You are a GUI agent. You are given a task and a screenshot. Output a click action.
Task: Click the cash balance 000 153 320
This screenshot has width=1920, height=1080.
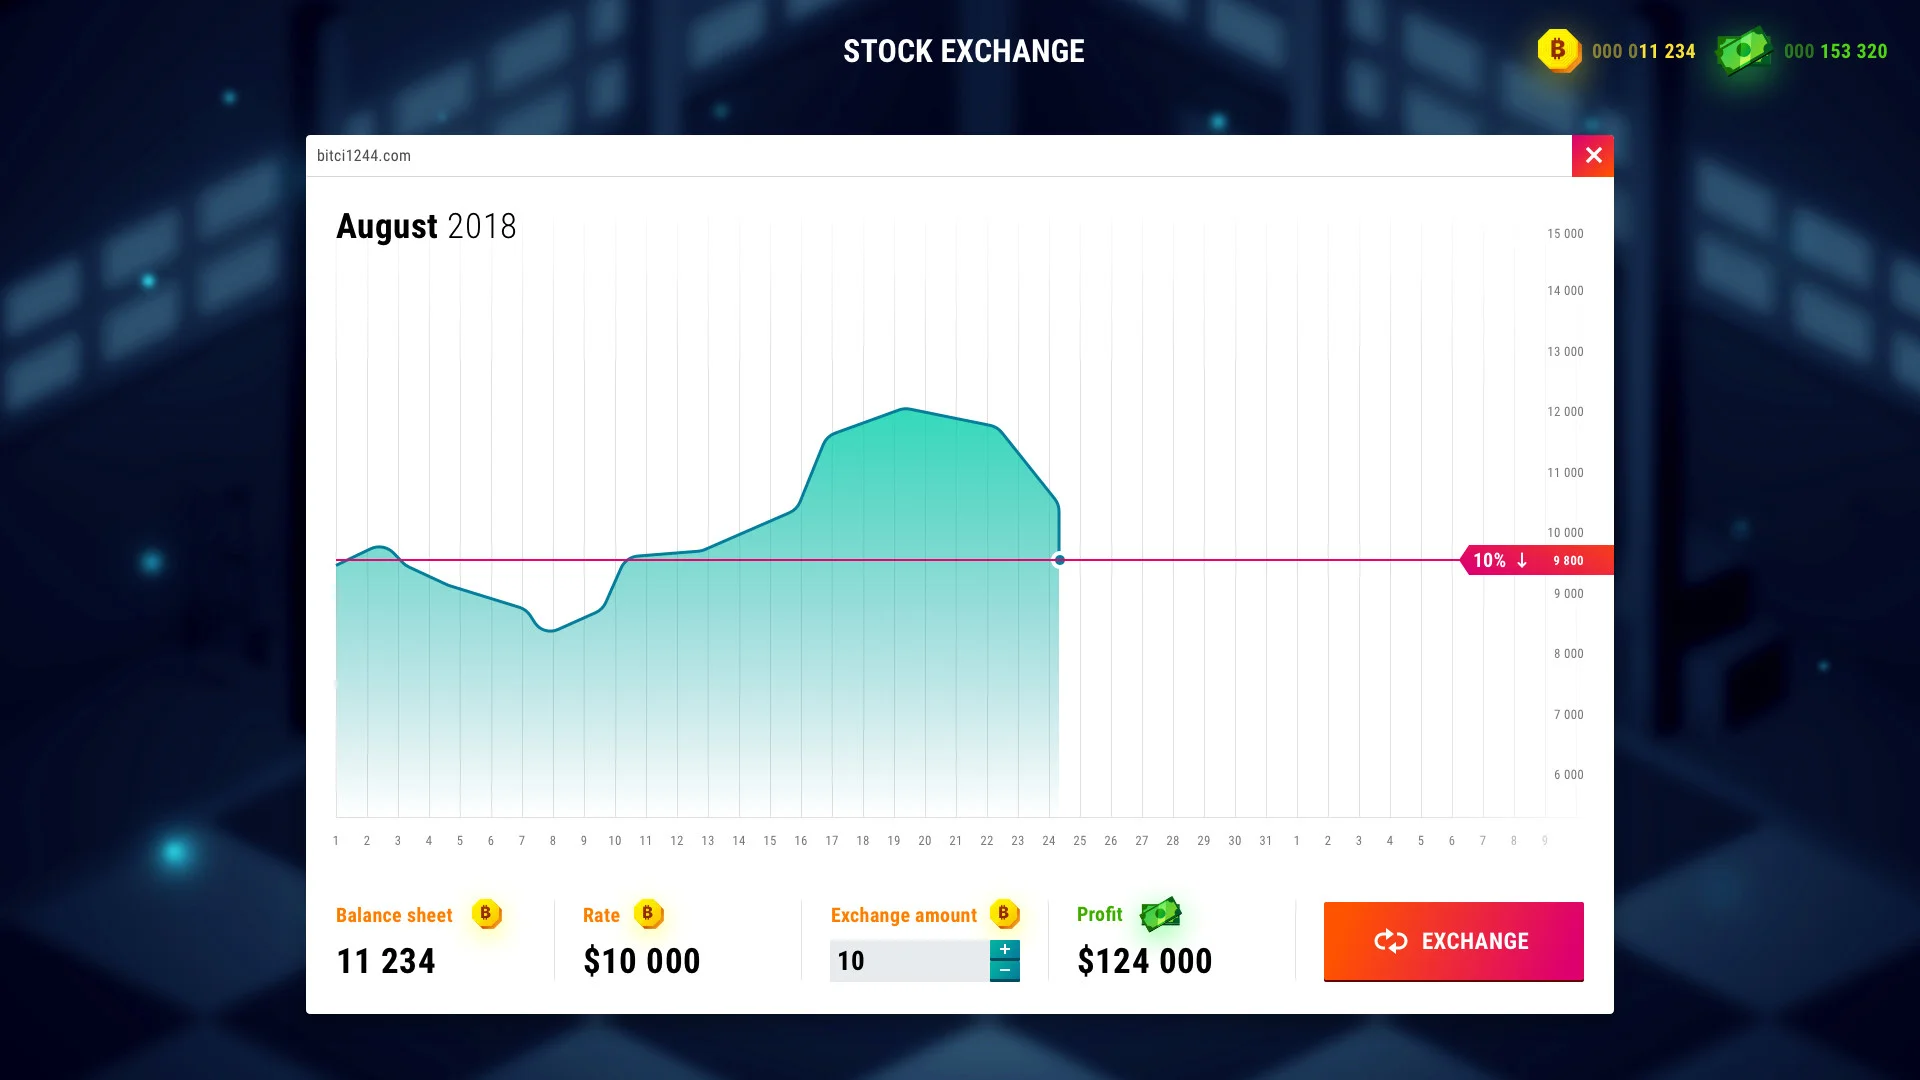[x=1835, y=51]
